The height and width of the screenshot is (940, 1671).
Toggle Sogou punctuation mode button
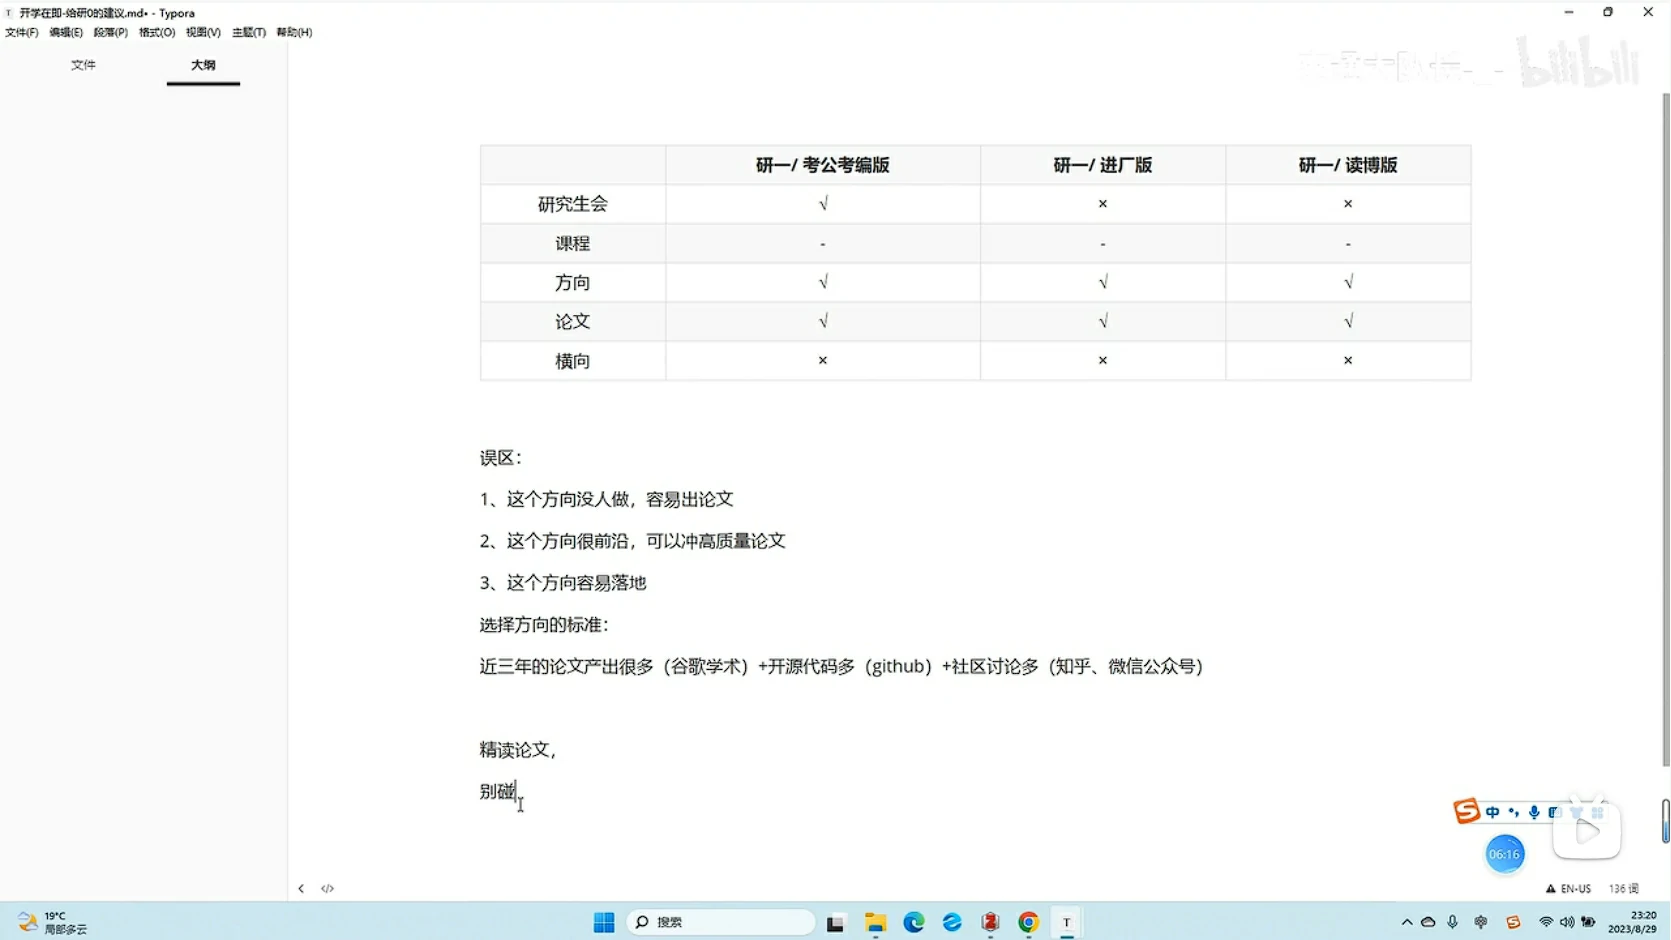[1514, 812]
